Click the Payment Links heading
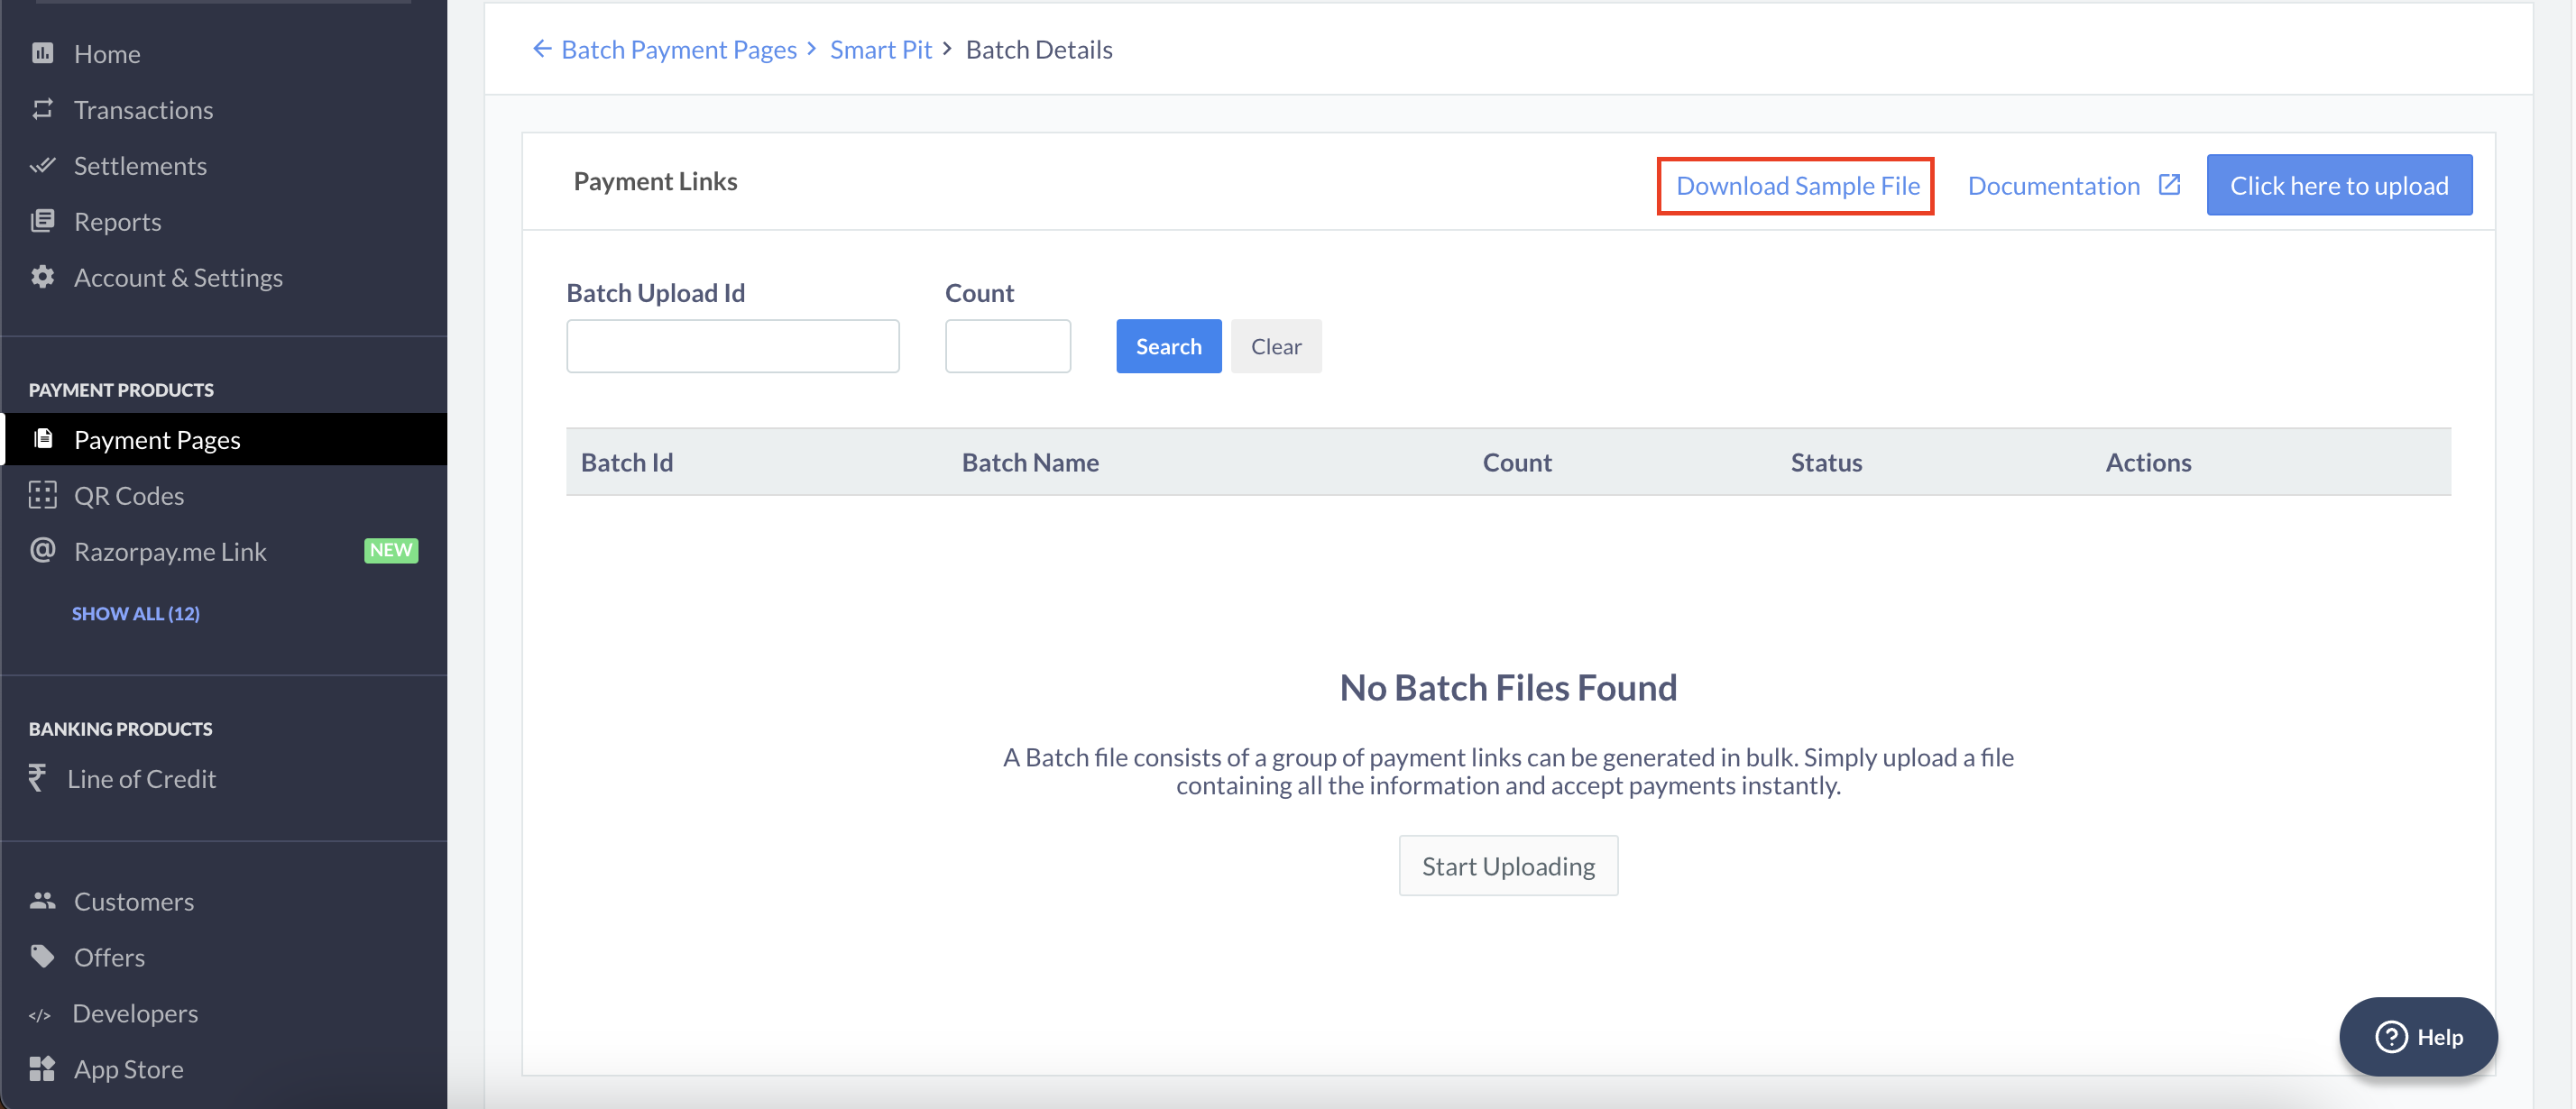This screenshot has height=1109, width=2576. point(655,181)
